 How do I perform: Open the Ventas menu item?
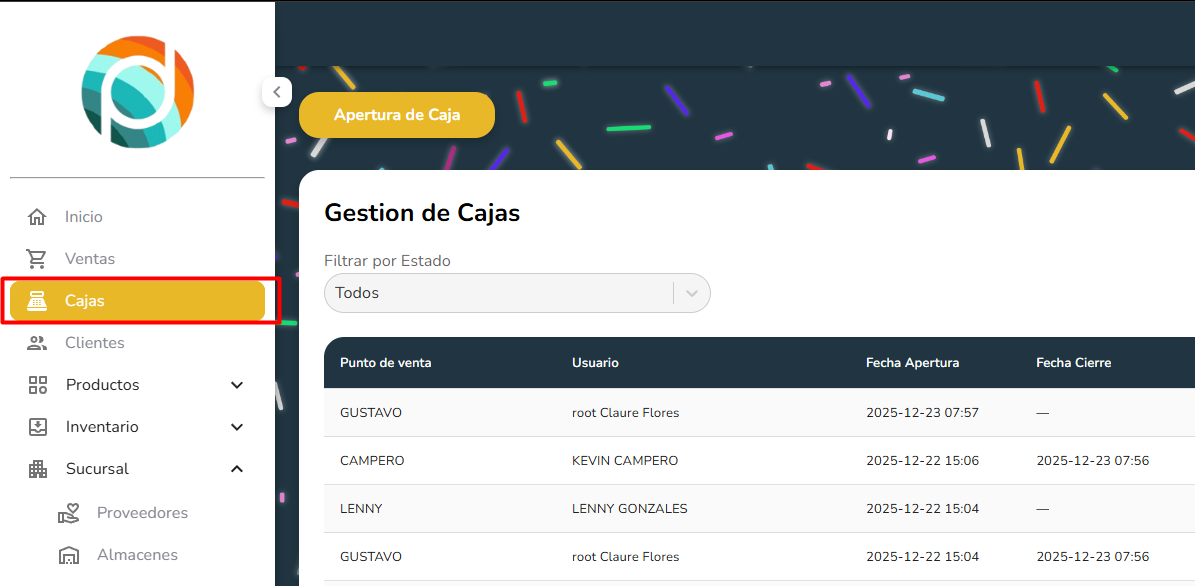(90, 259)
